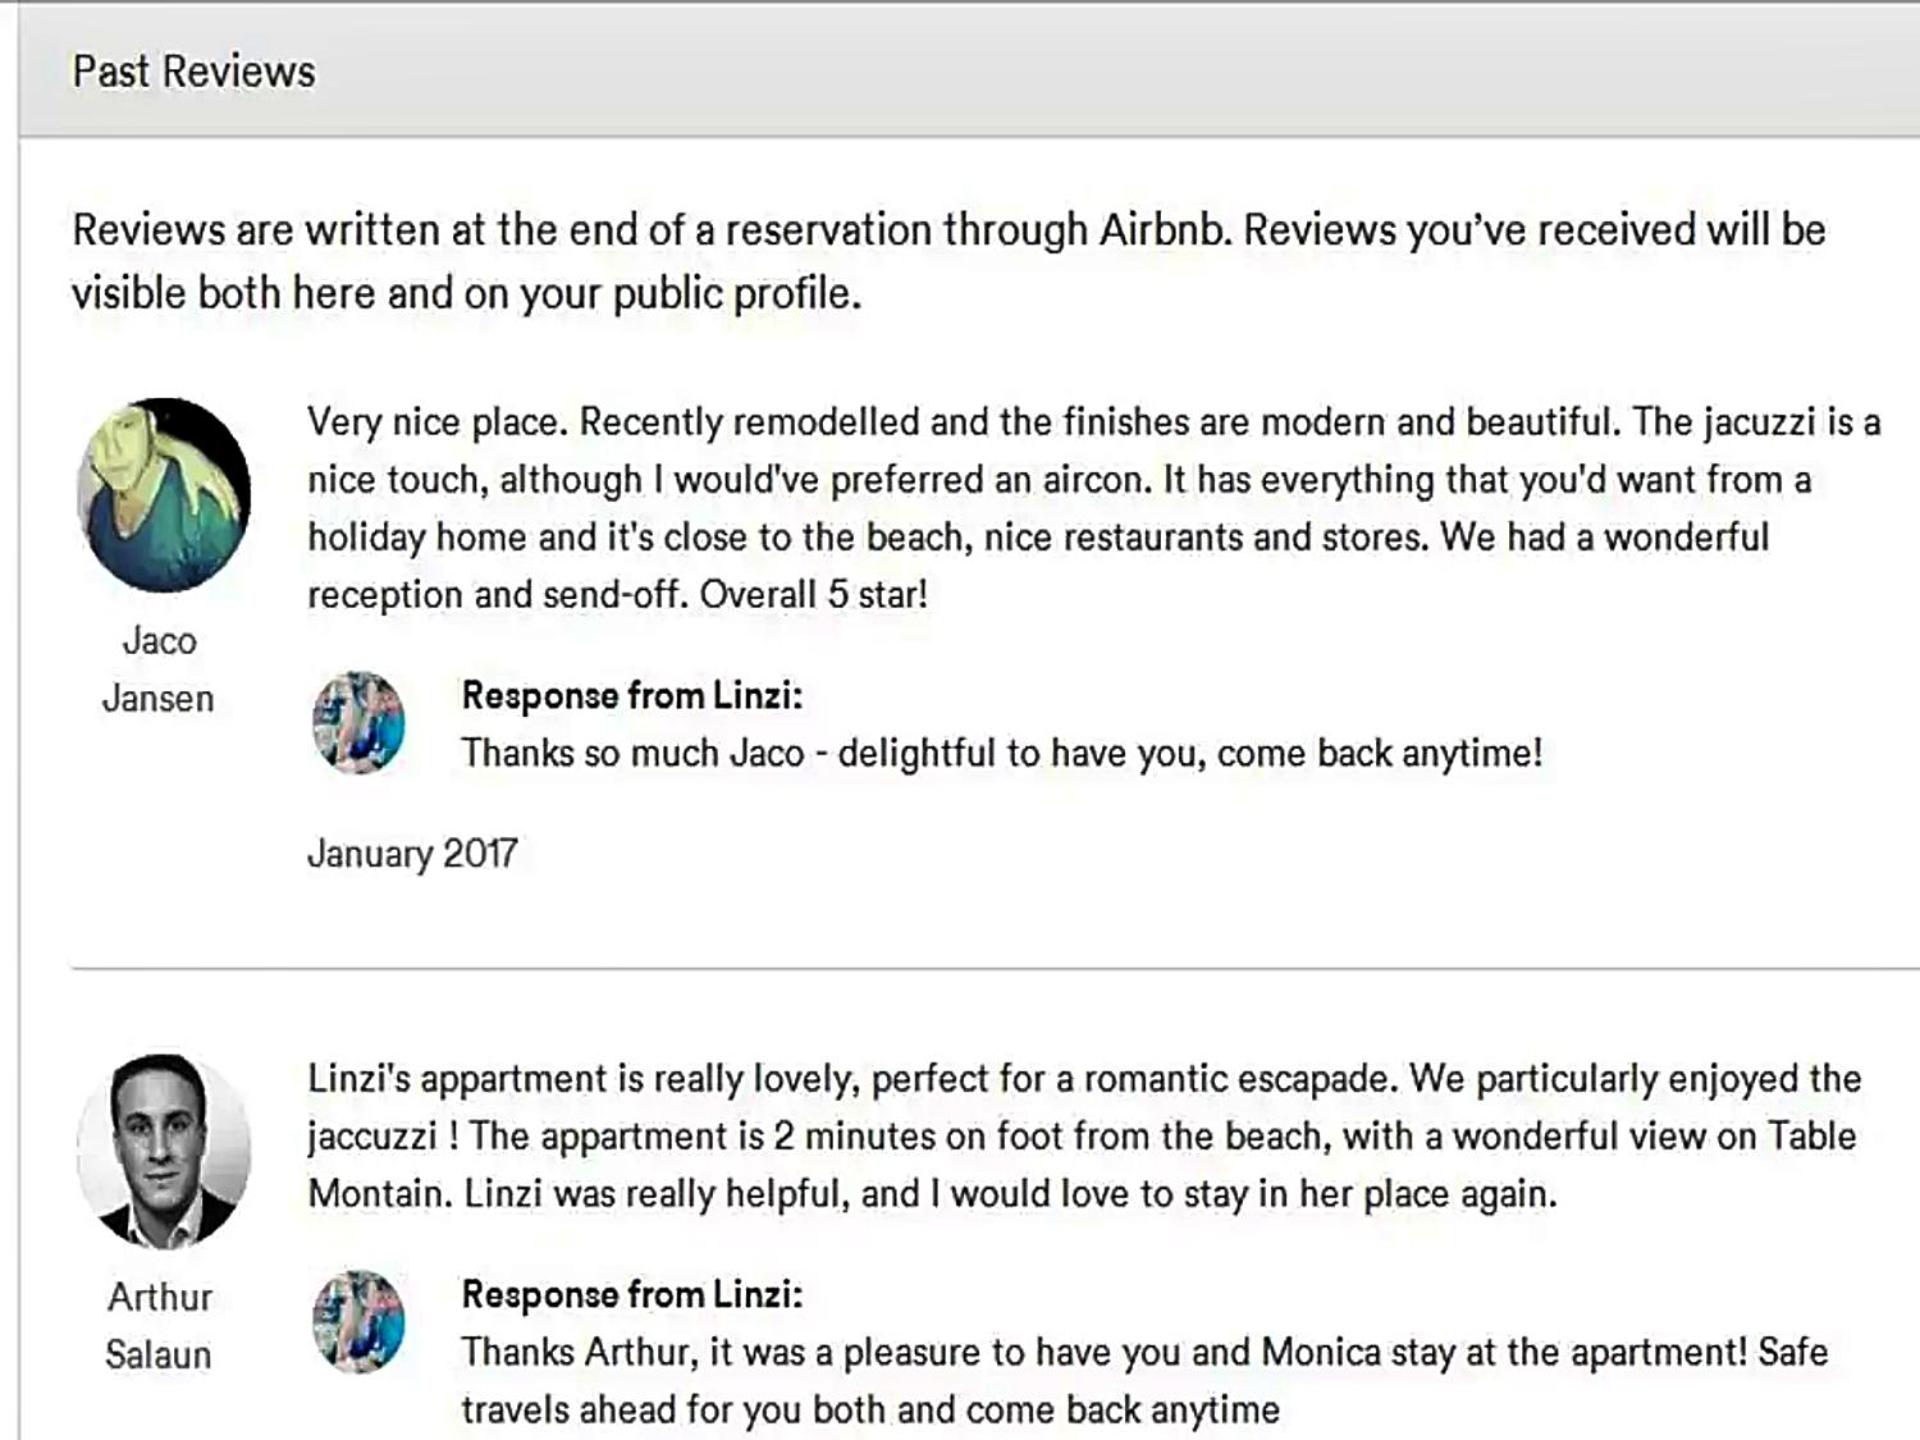Click 'Overall 5 star!' in Jaco's review
This screenshot has width=1920, height=1440.
click(814, 595)
